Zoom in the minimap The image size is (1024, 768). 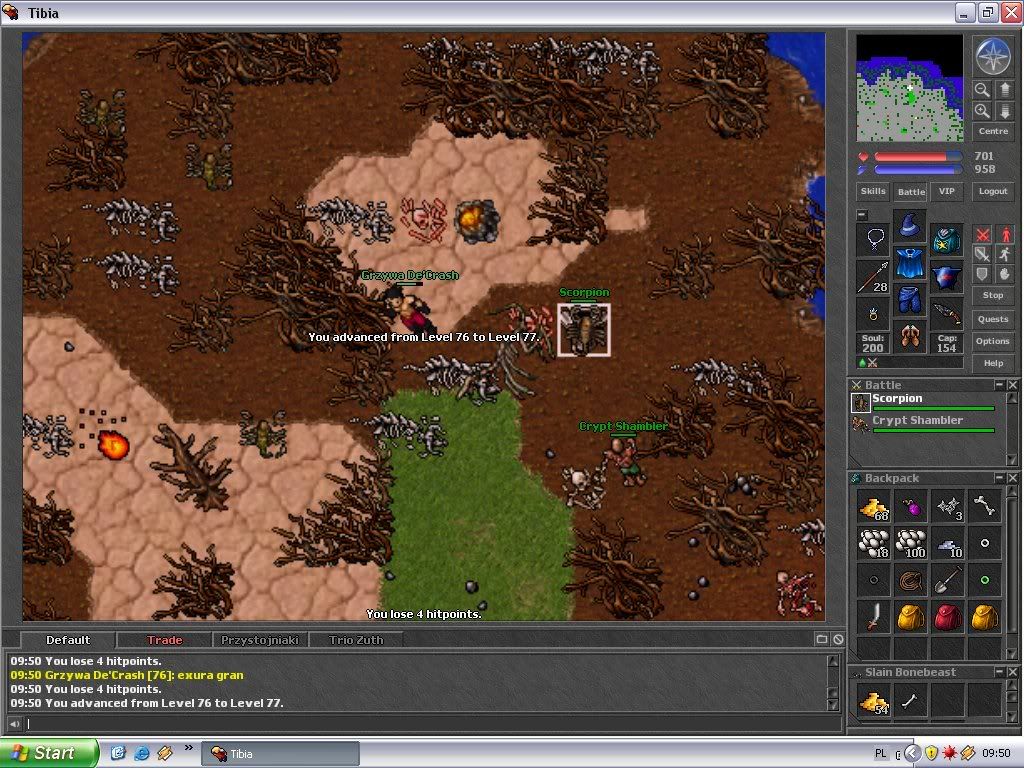click(982, 111)
